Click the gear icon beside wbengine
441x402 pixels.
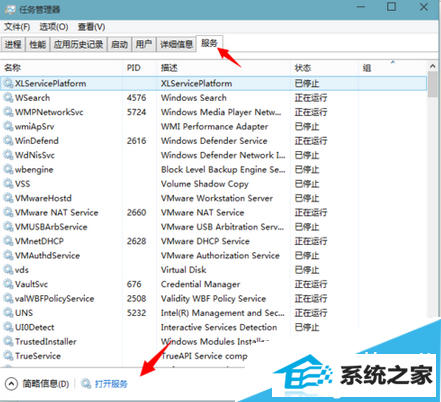tap(8, 169)
